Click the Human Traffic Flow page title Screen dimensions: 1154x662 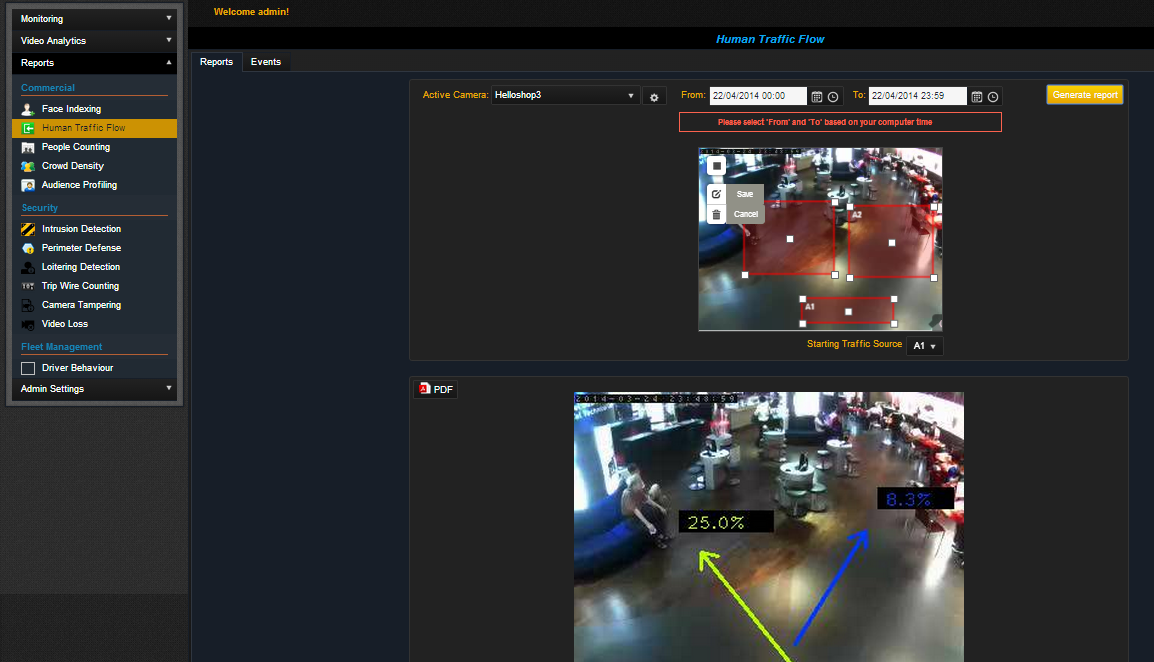pyautogui.click(x=770, y=39)
